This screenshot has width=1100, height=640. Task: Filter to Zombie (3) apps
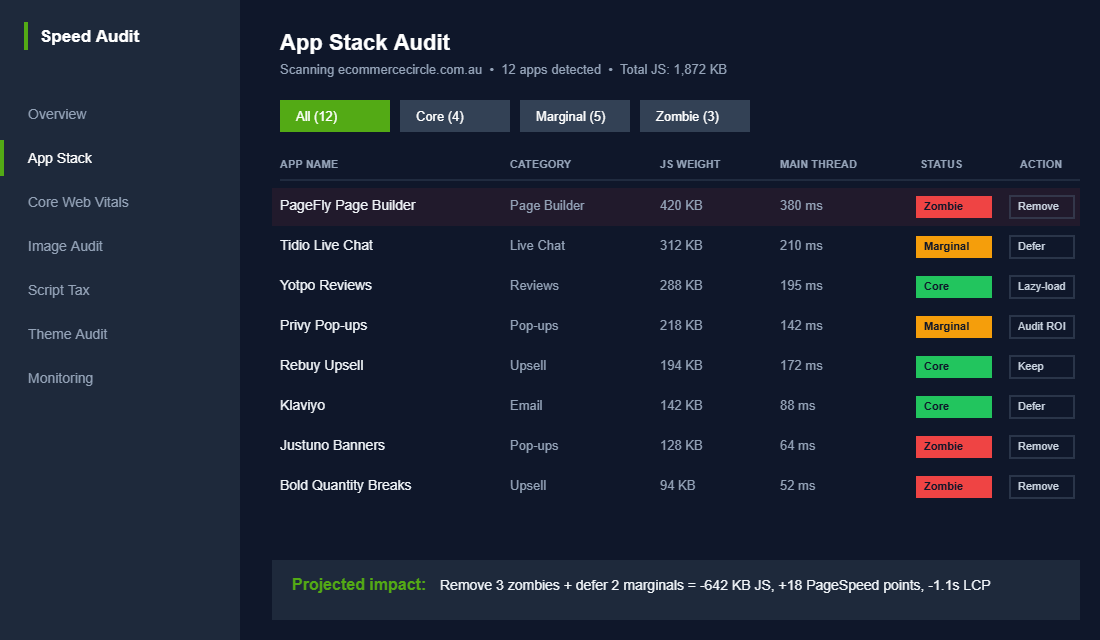[695, 116]
